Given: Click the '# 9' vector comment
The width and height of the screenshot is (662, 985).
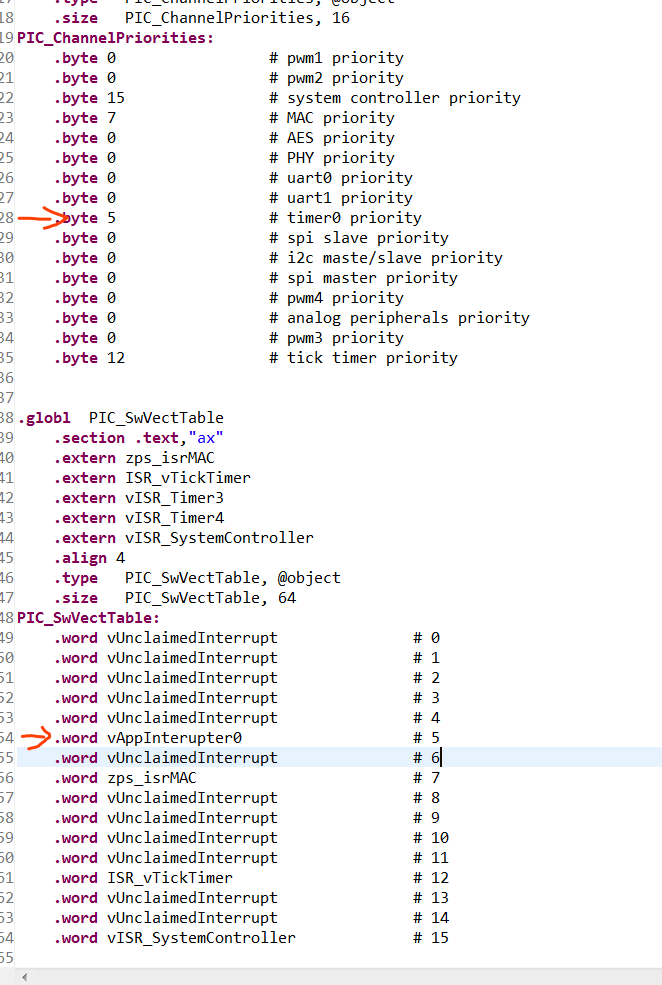Looking at the screenshot, I should click(x=426, y=819).
